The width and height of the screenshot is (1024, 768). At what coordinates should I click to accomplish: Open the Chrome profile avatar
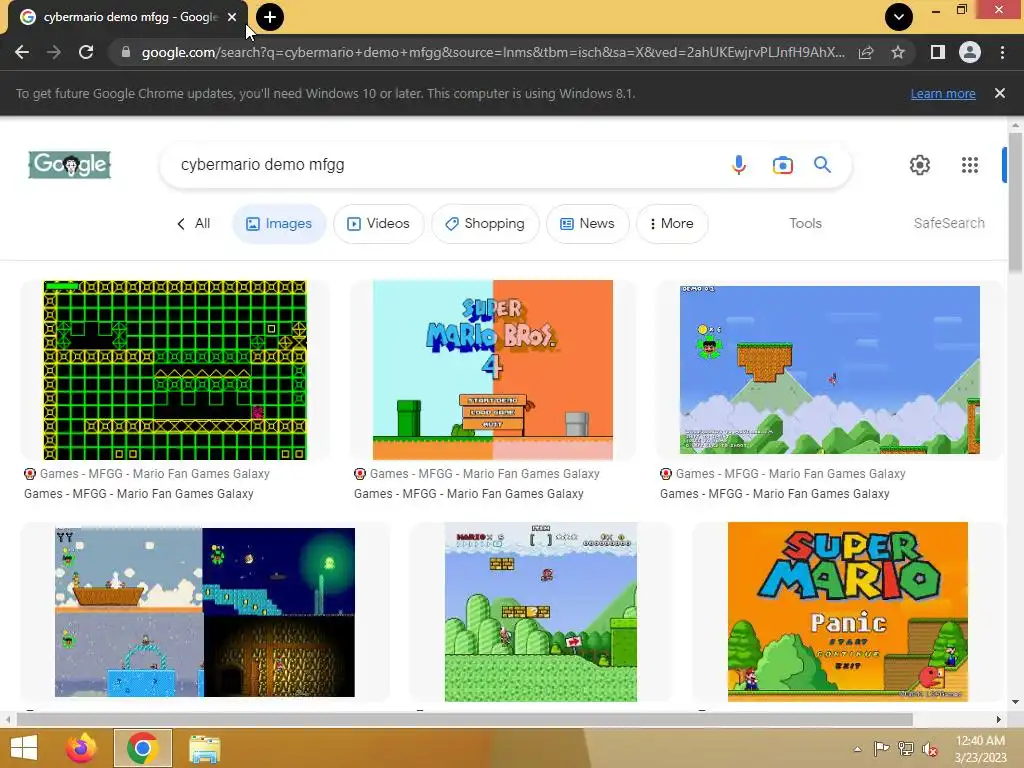pos(970,52)
